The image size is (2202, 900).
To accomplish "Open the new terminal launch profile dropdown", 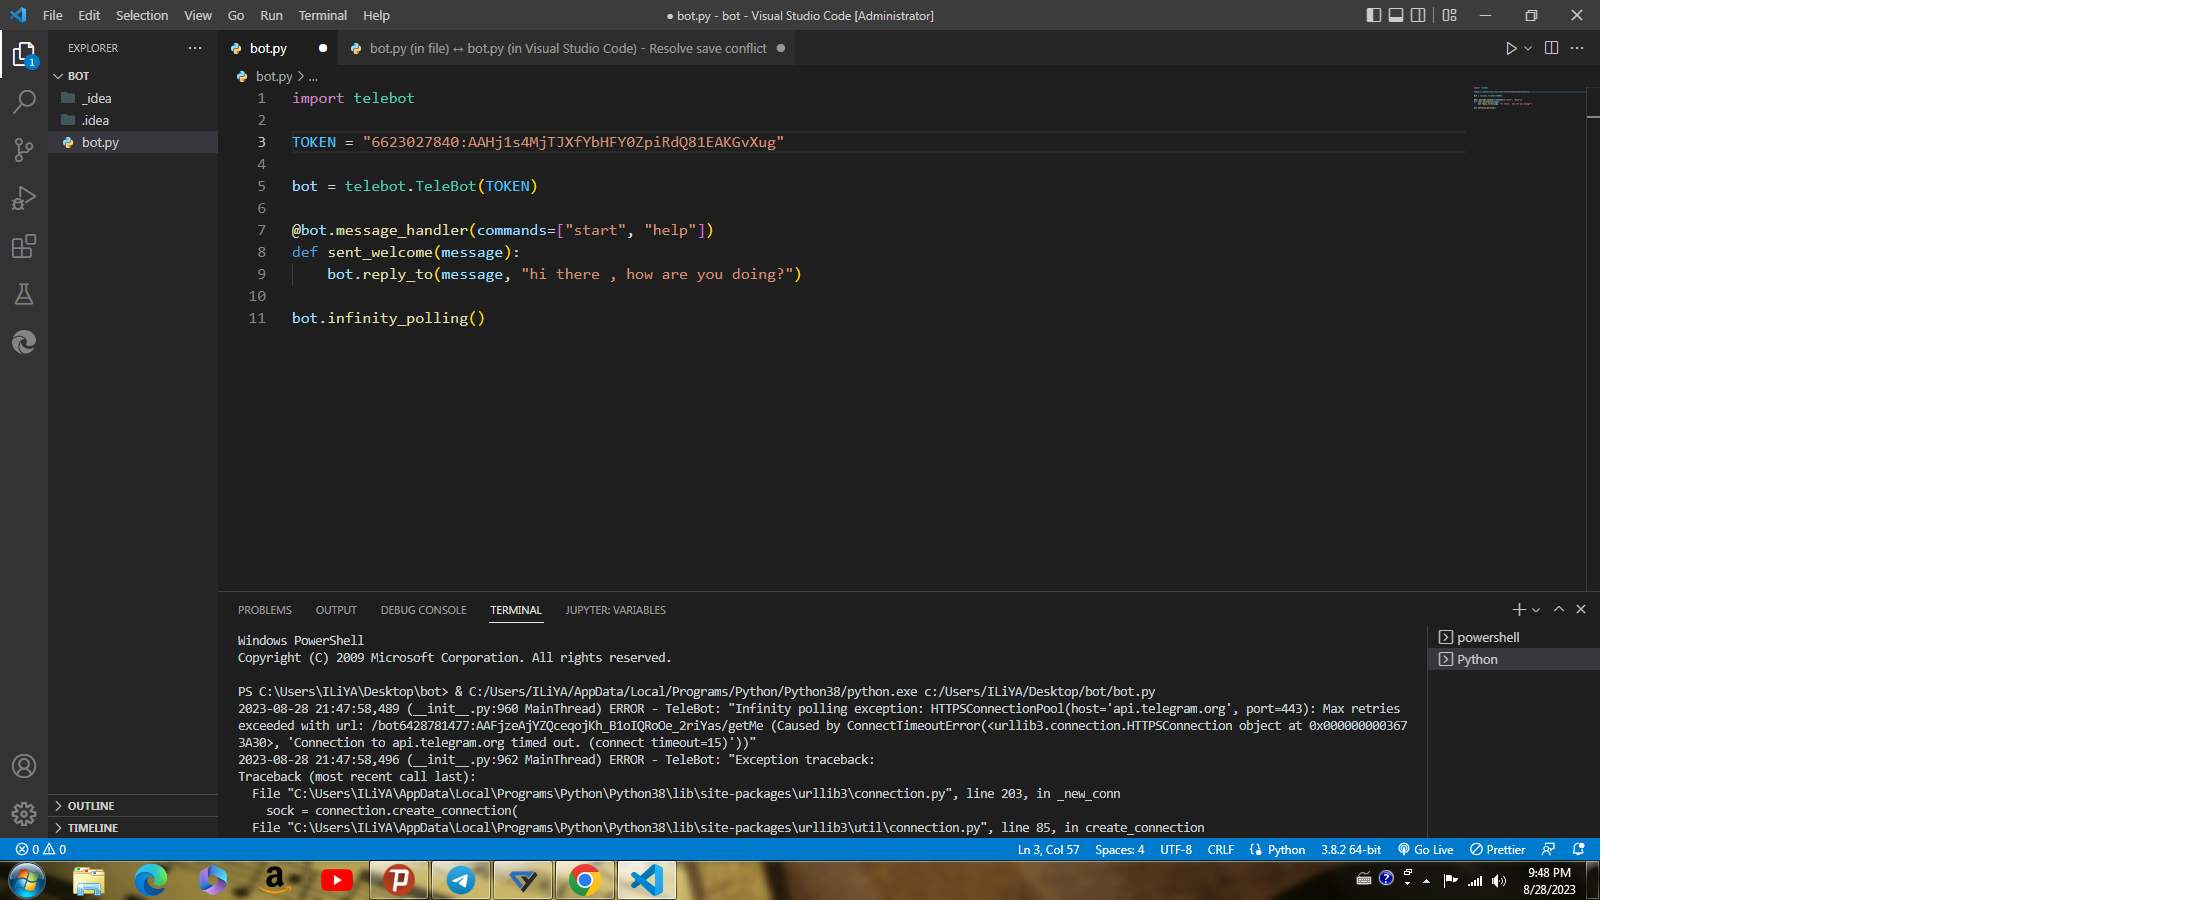I will (1536, 610).
